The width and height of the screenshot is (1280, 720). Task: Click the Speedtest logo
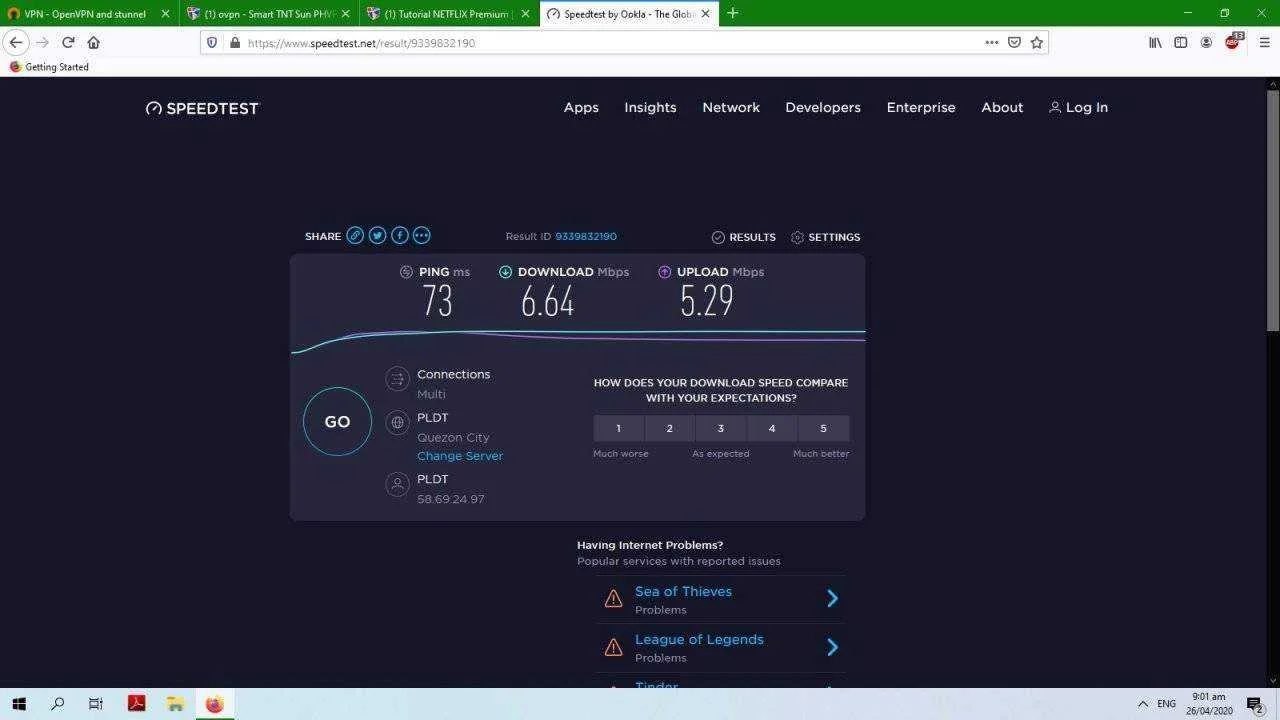(202, 108)
